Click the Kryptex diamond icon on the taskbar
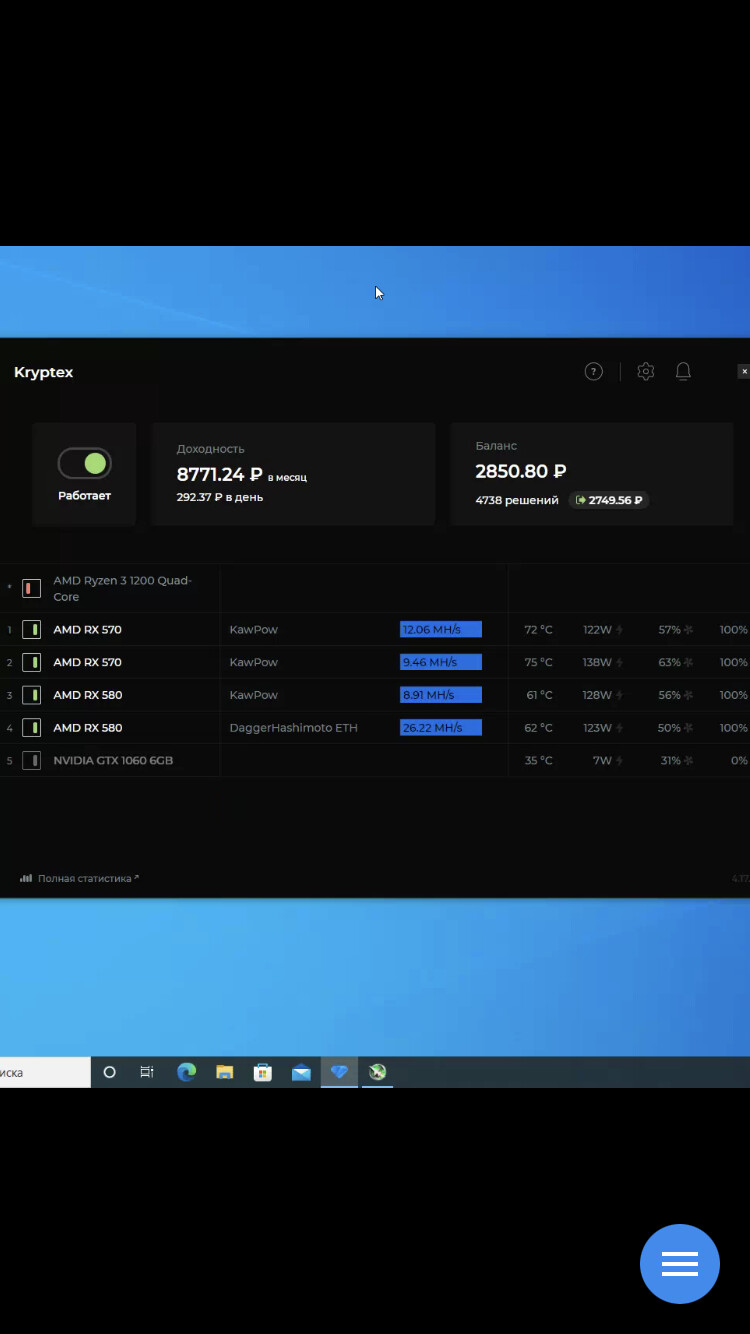 [x=339, y=1072]
